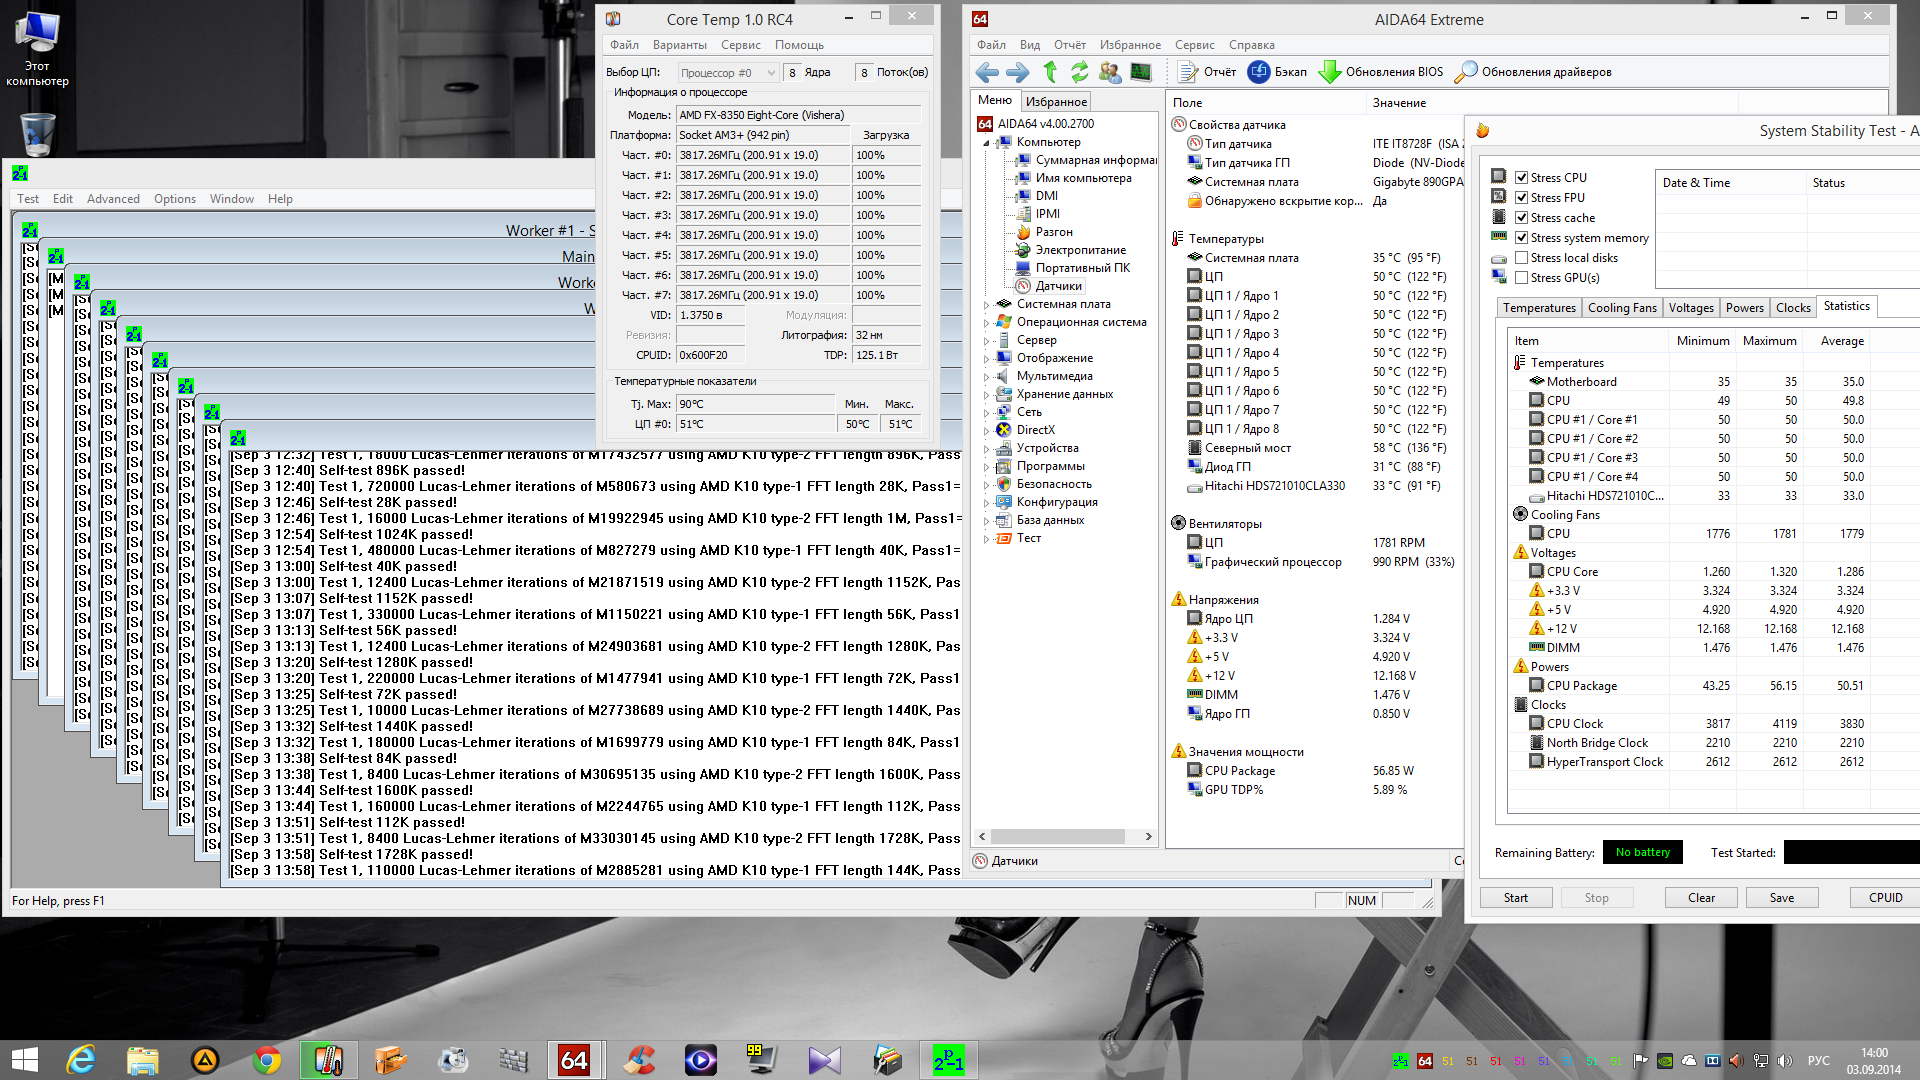This screenshot has width=1920, height=1080.
Task: Expand the Операционная система tree node
Action: pos(986,323)
